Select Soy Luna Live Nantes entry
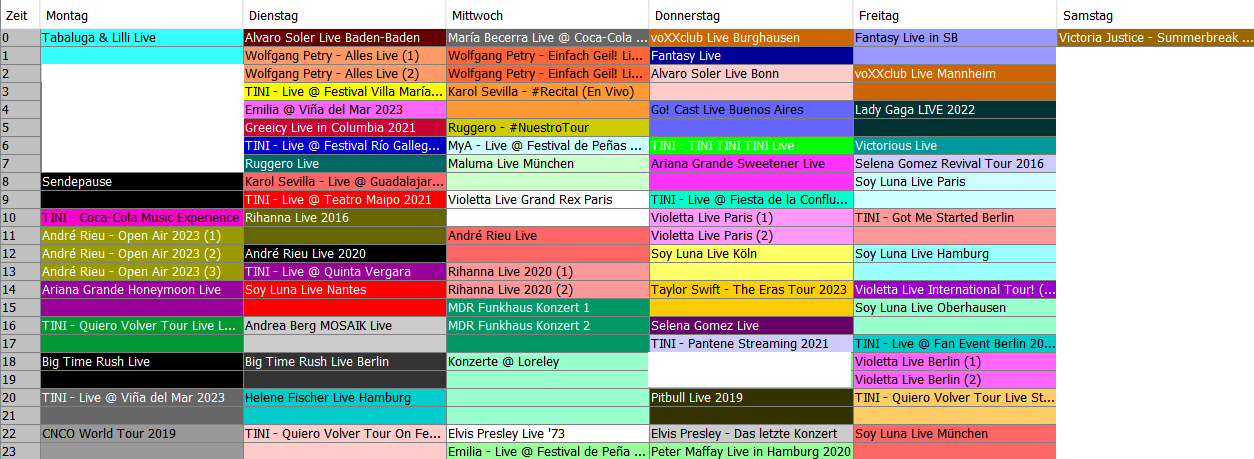Image resolution: width=1254 pixels, height=459 pixels. pos(344,290)
